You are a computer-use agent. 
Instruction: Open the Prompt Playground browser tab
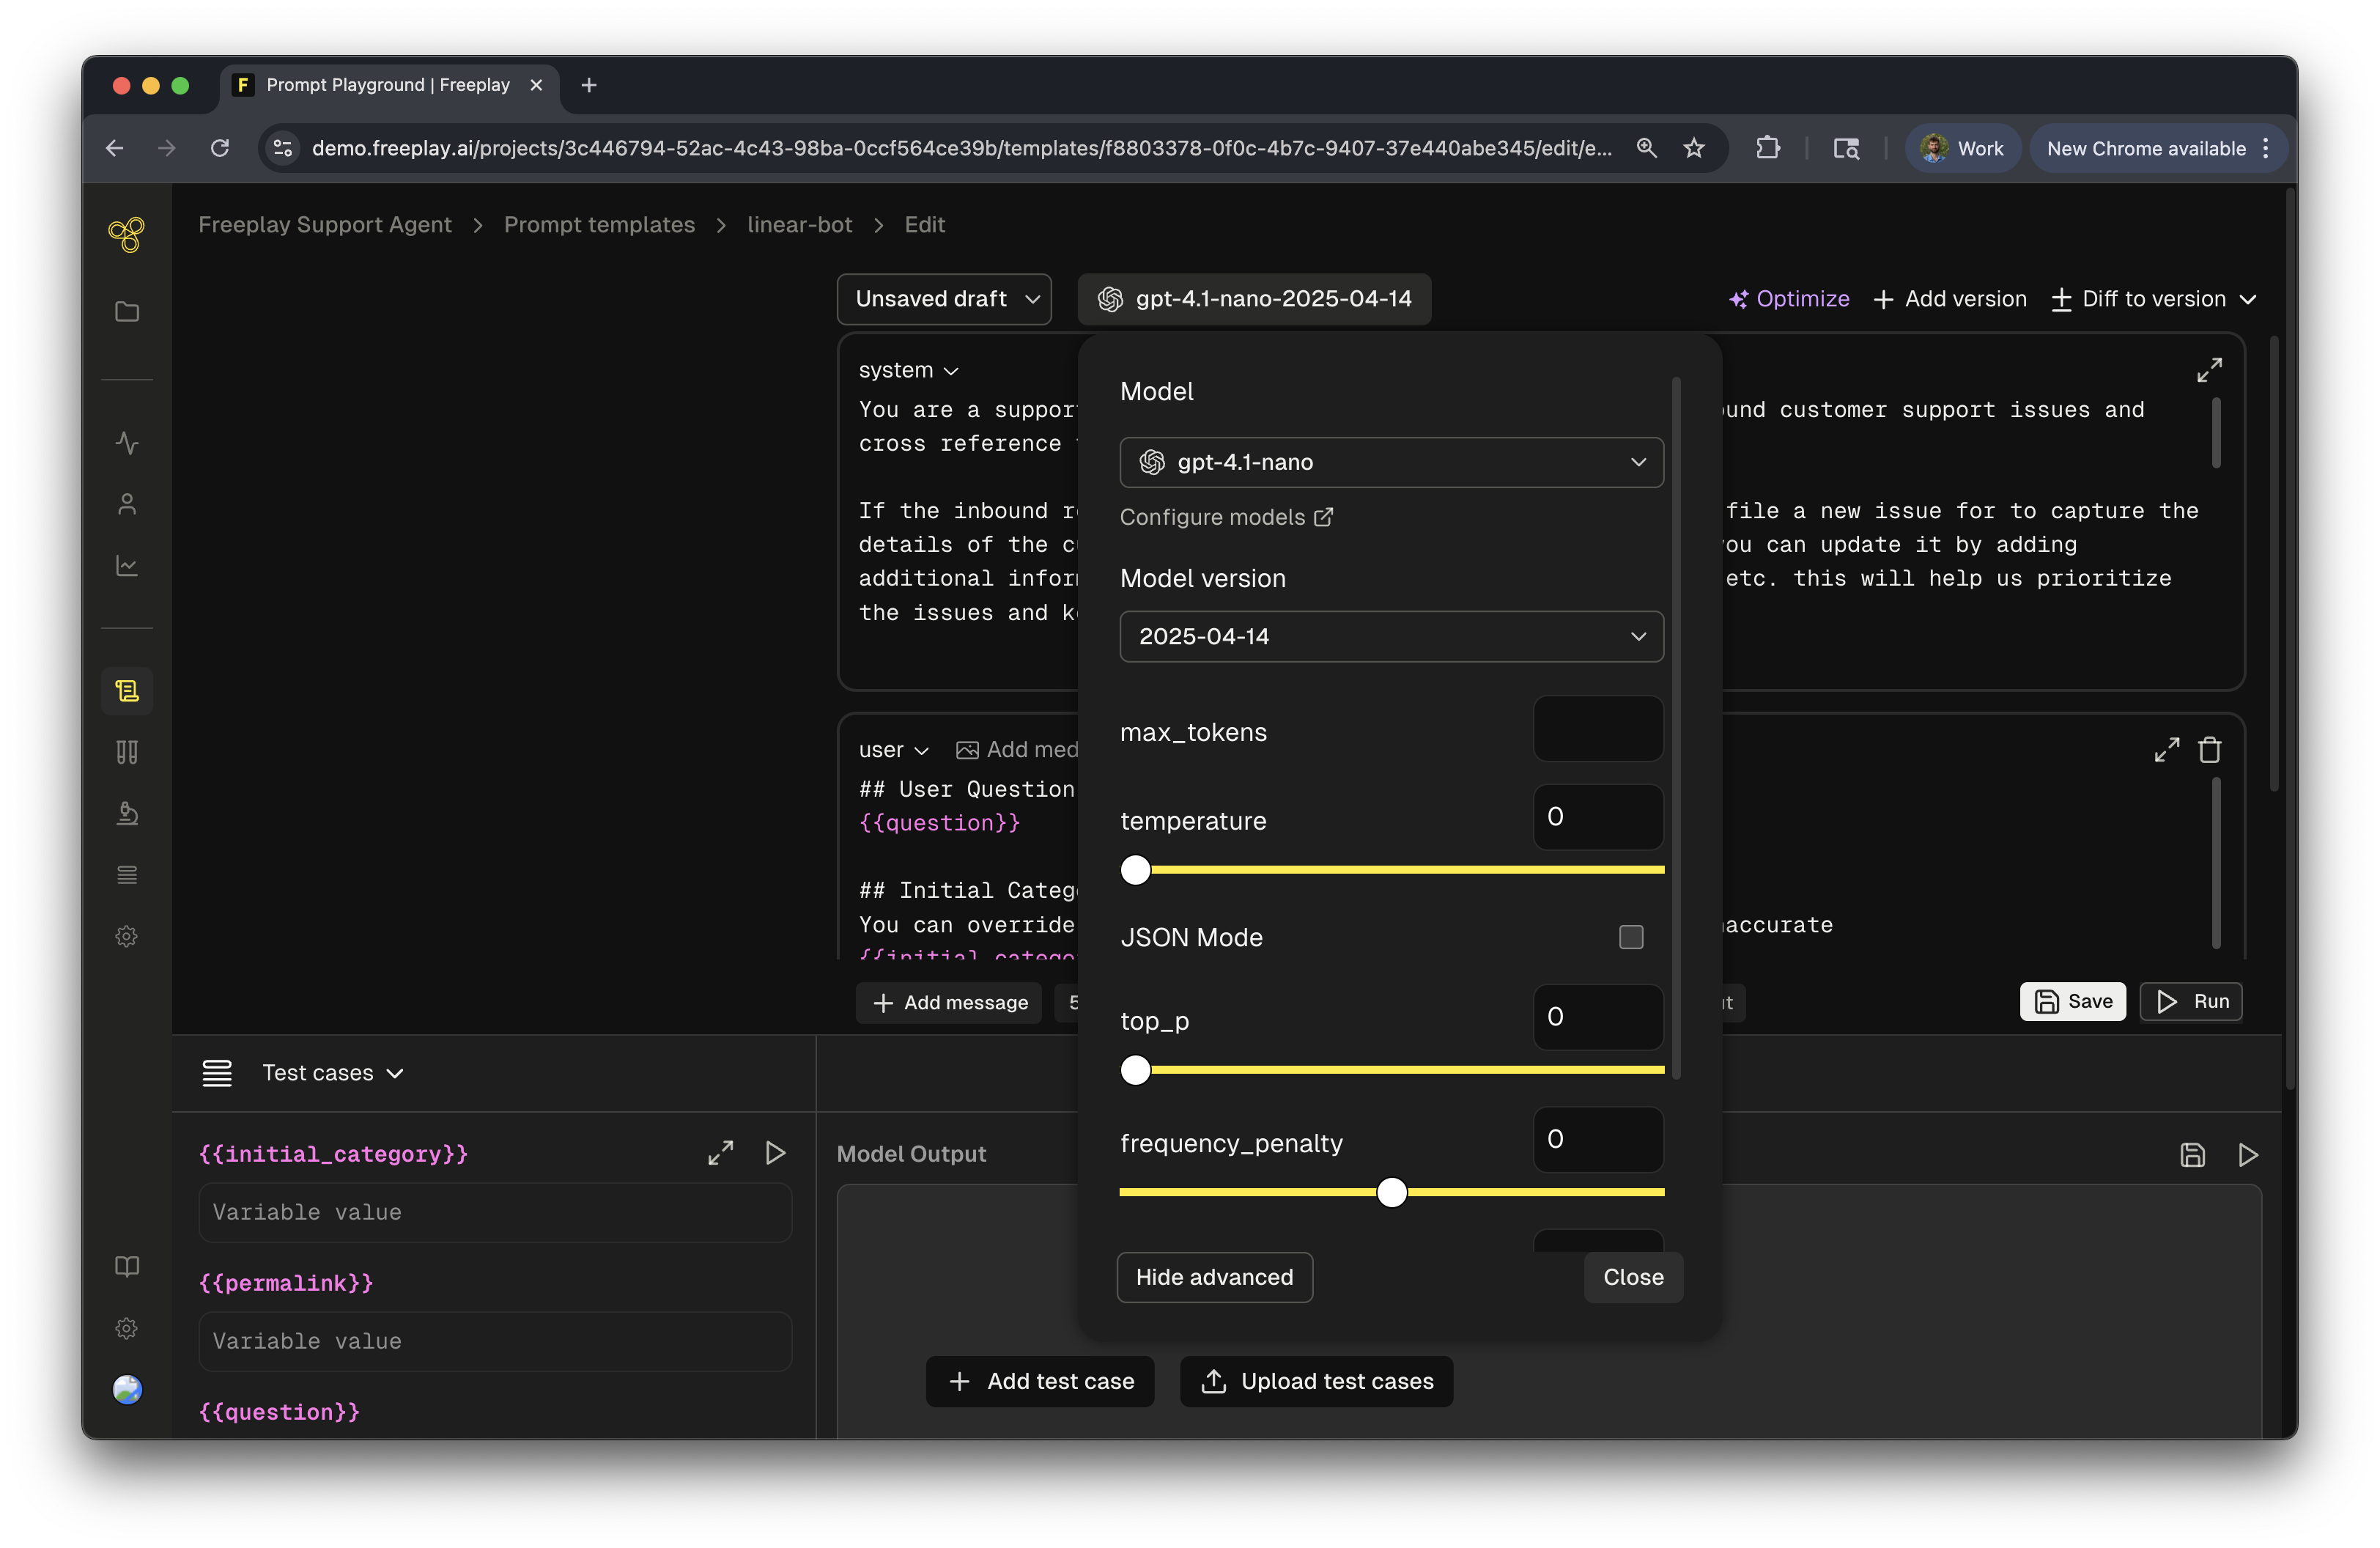(x=387, y=85)
